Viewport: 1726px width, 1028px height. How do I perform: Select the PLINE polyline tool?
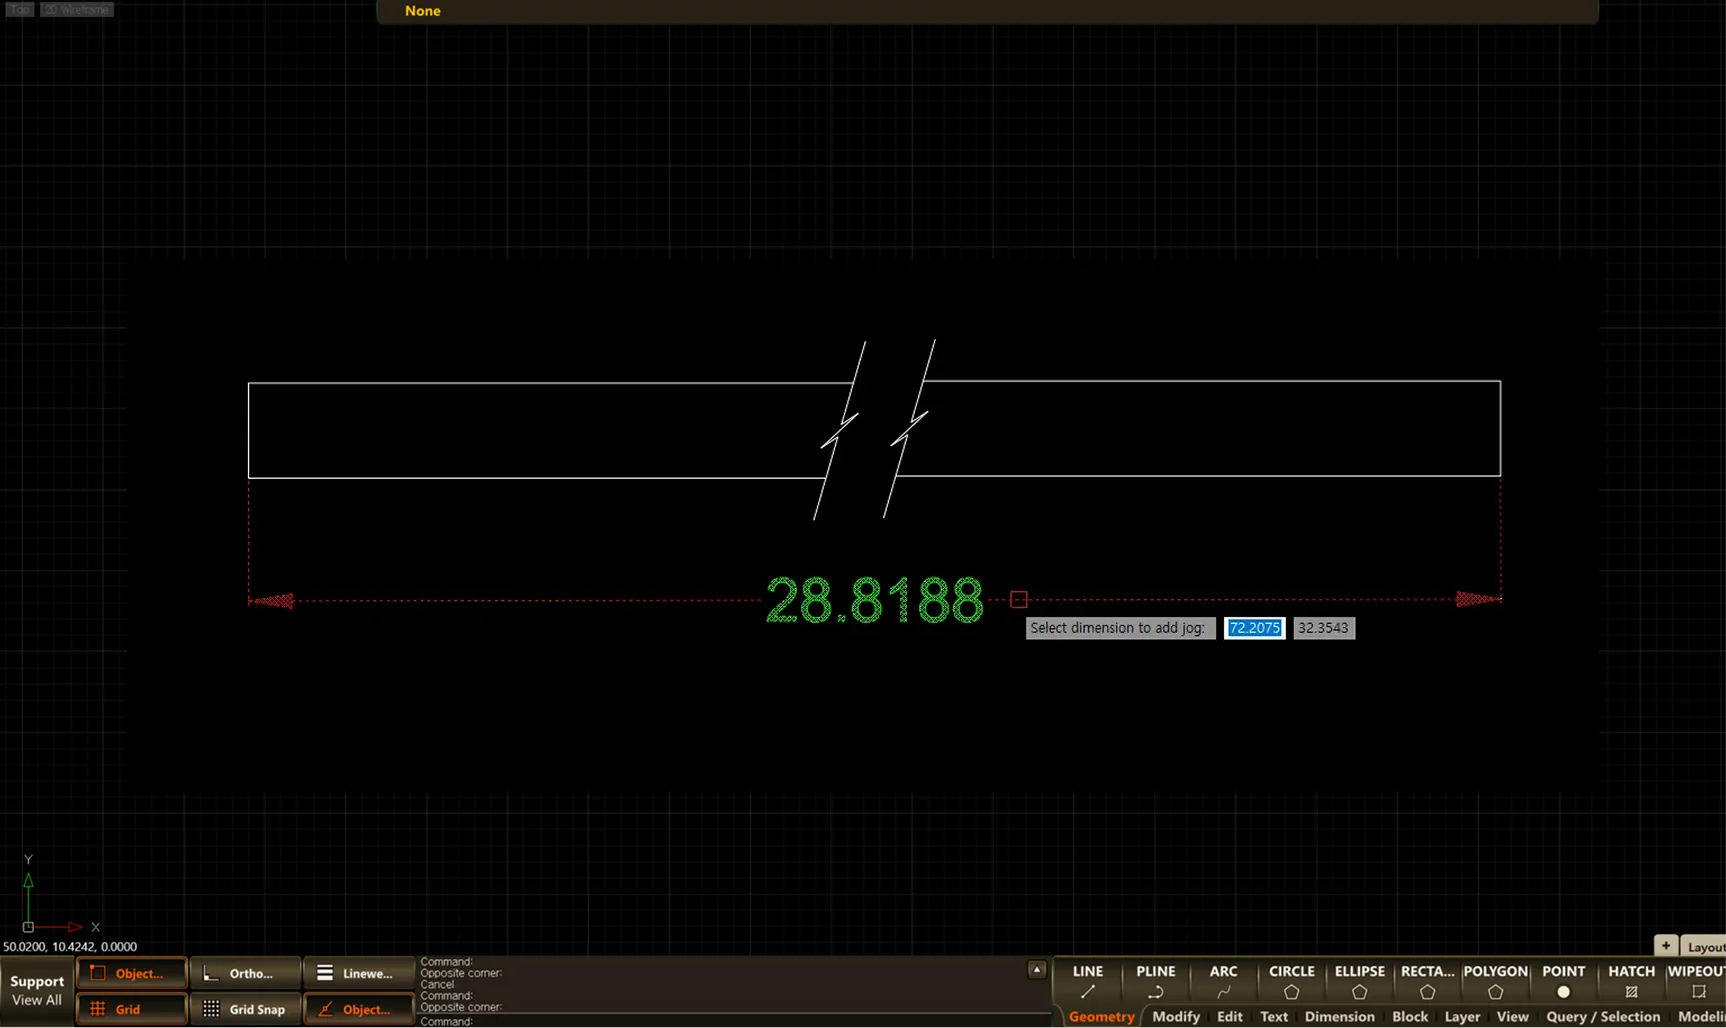click(x=1155, y=981)
